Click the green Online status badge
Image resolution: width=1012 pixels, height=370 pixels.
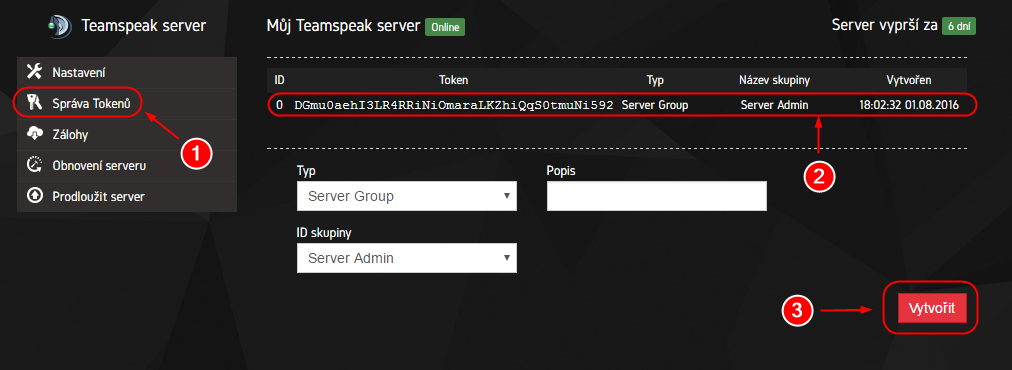[x=445, y=28]
